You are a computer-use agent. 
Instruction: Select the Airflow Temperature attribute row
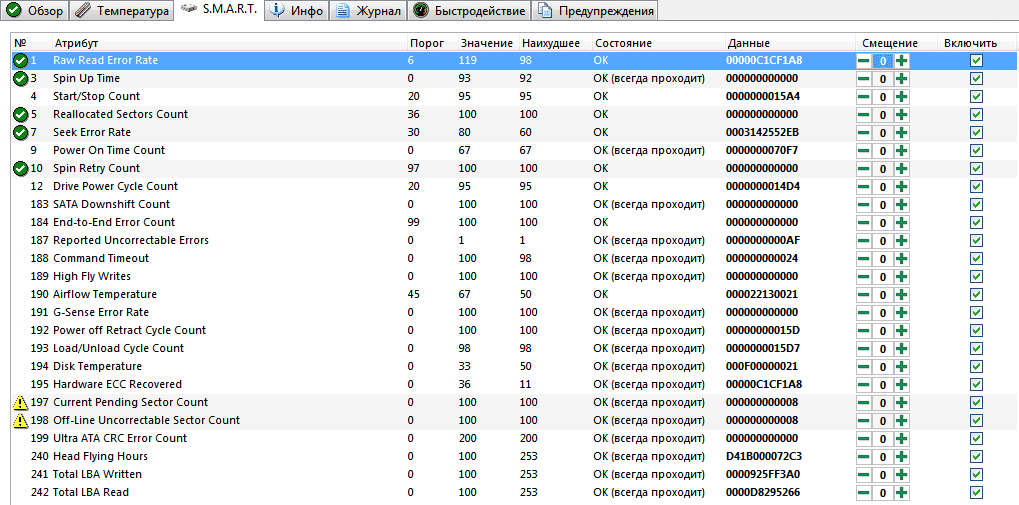tap(515, 294)
